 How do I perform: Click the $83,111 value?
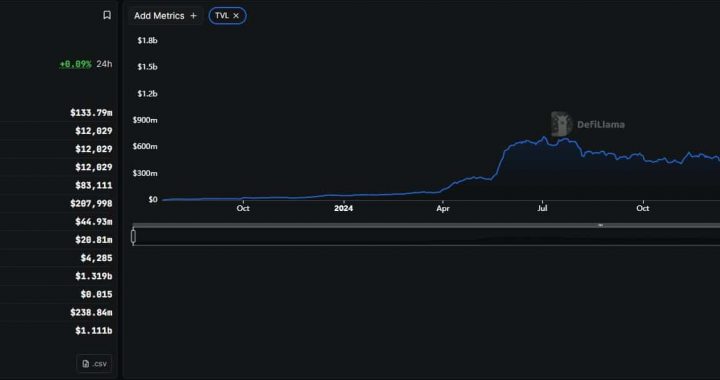[x=94, y=185]
